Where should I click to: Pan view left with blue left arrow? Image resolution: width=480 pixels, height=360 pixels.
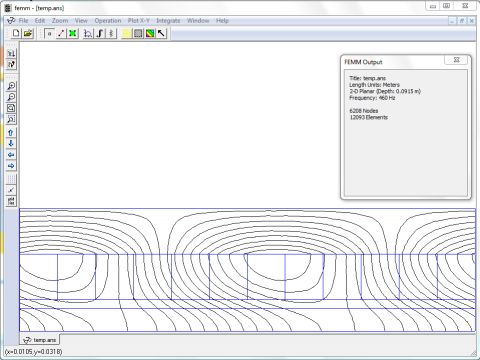pos(11,155)
